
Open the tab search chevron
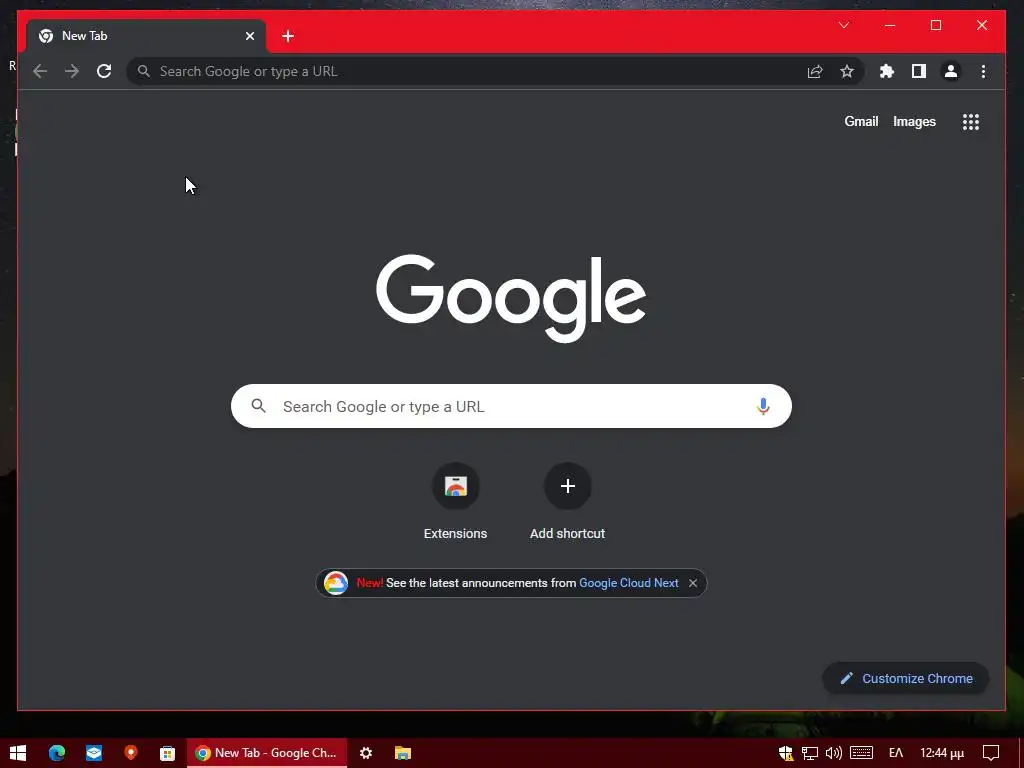[x=844, y=25]
